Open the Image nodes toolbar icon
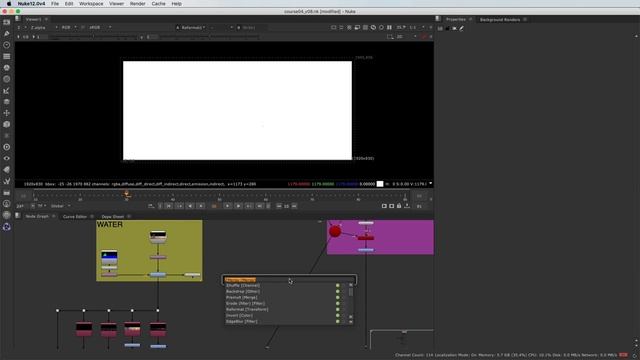Screen dimensions: 640x360 coord(7,22)
